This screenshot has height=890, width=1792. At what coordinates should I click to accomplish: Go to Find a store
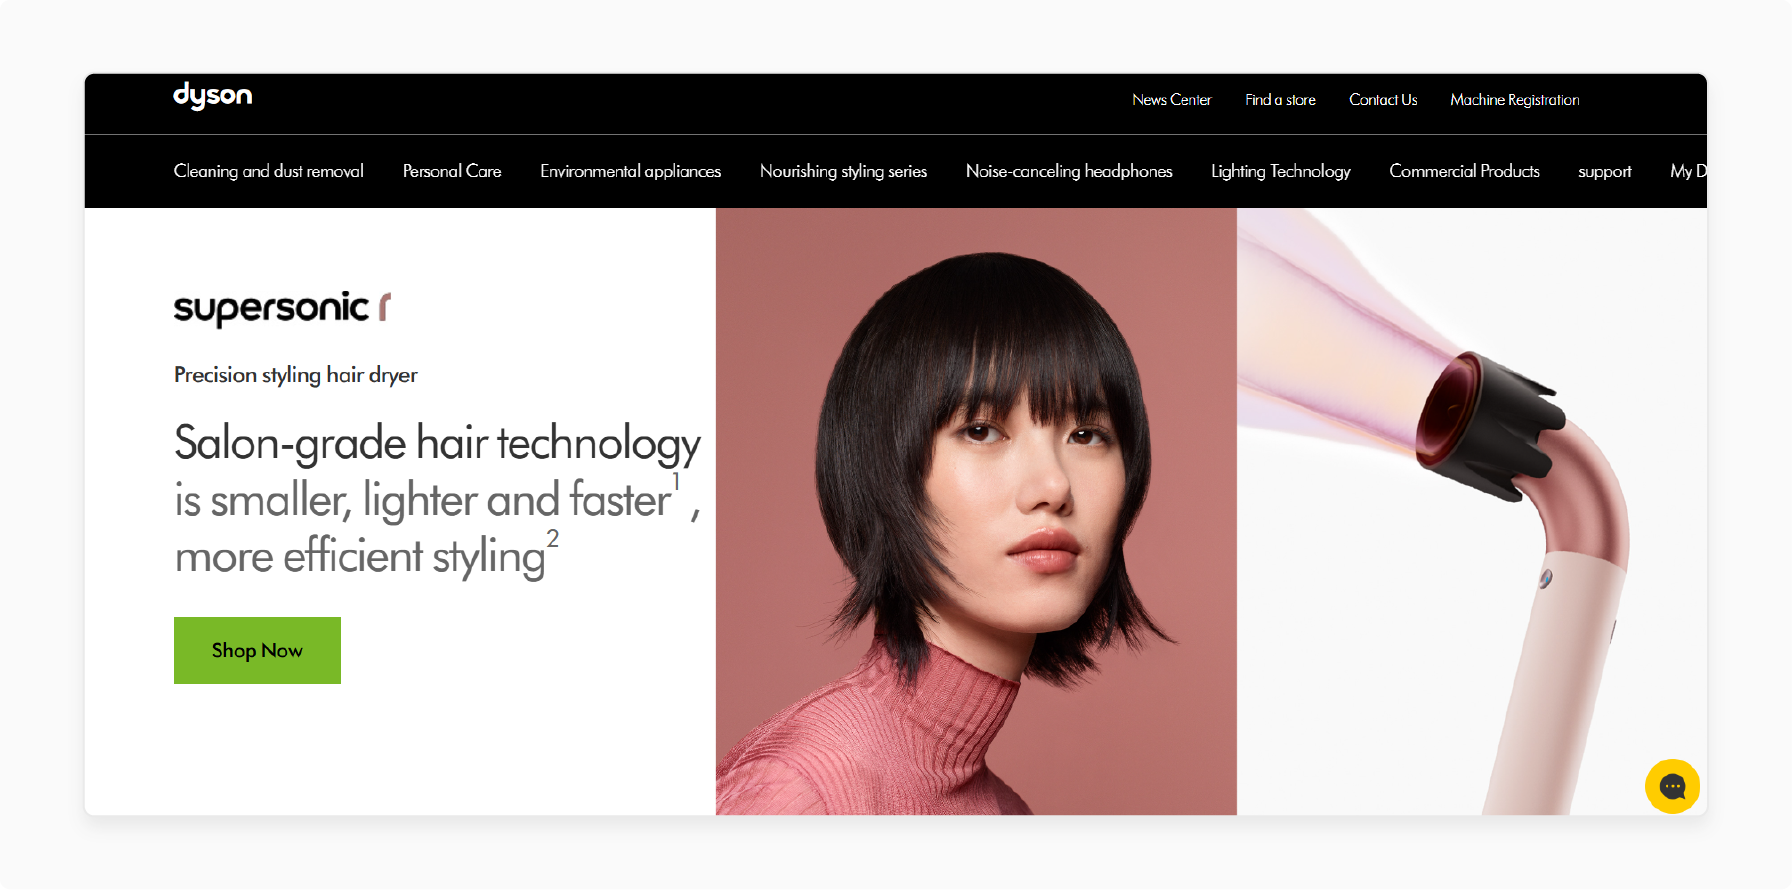1280,100
